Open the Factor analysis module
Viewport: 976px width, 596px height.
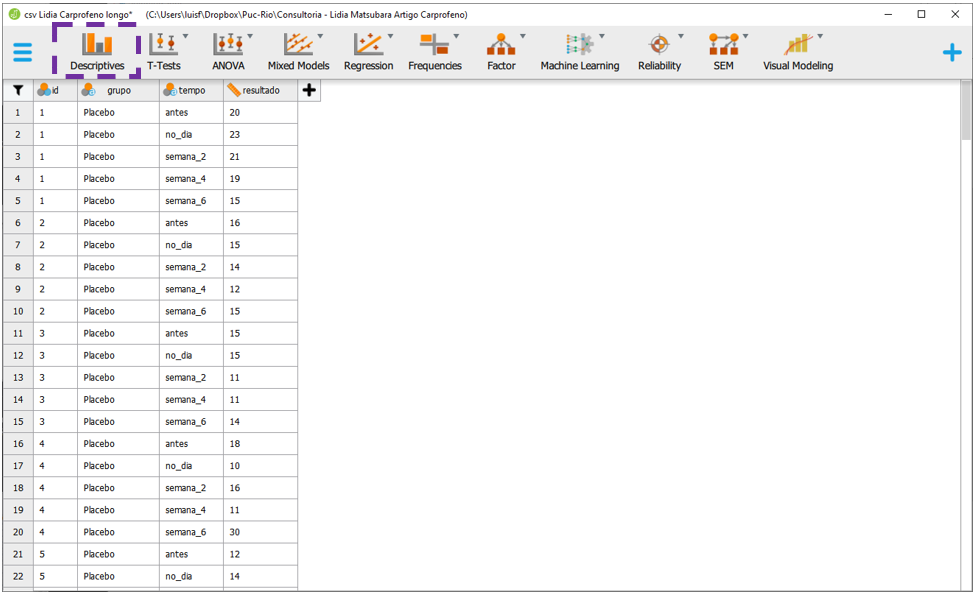[x=501, y=52]
